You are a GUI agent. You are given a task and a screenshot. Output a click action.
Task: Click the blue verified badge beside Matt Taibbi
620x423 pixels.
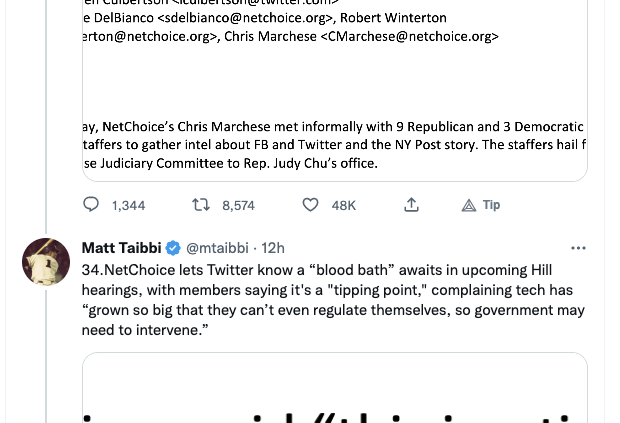click(172, 248)
